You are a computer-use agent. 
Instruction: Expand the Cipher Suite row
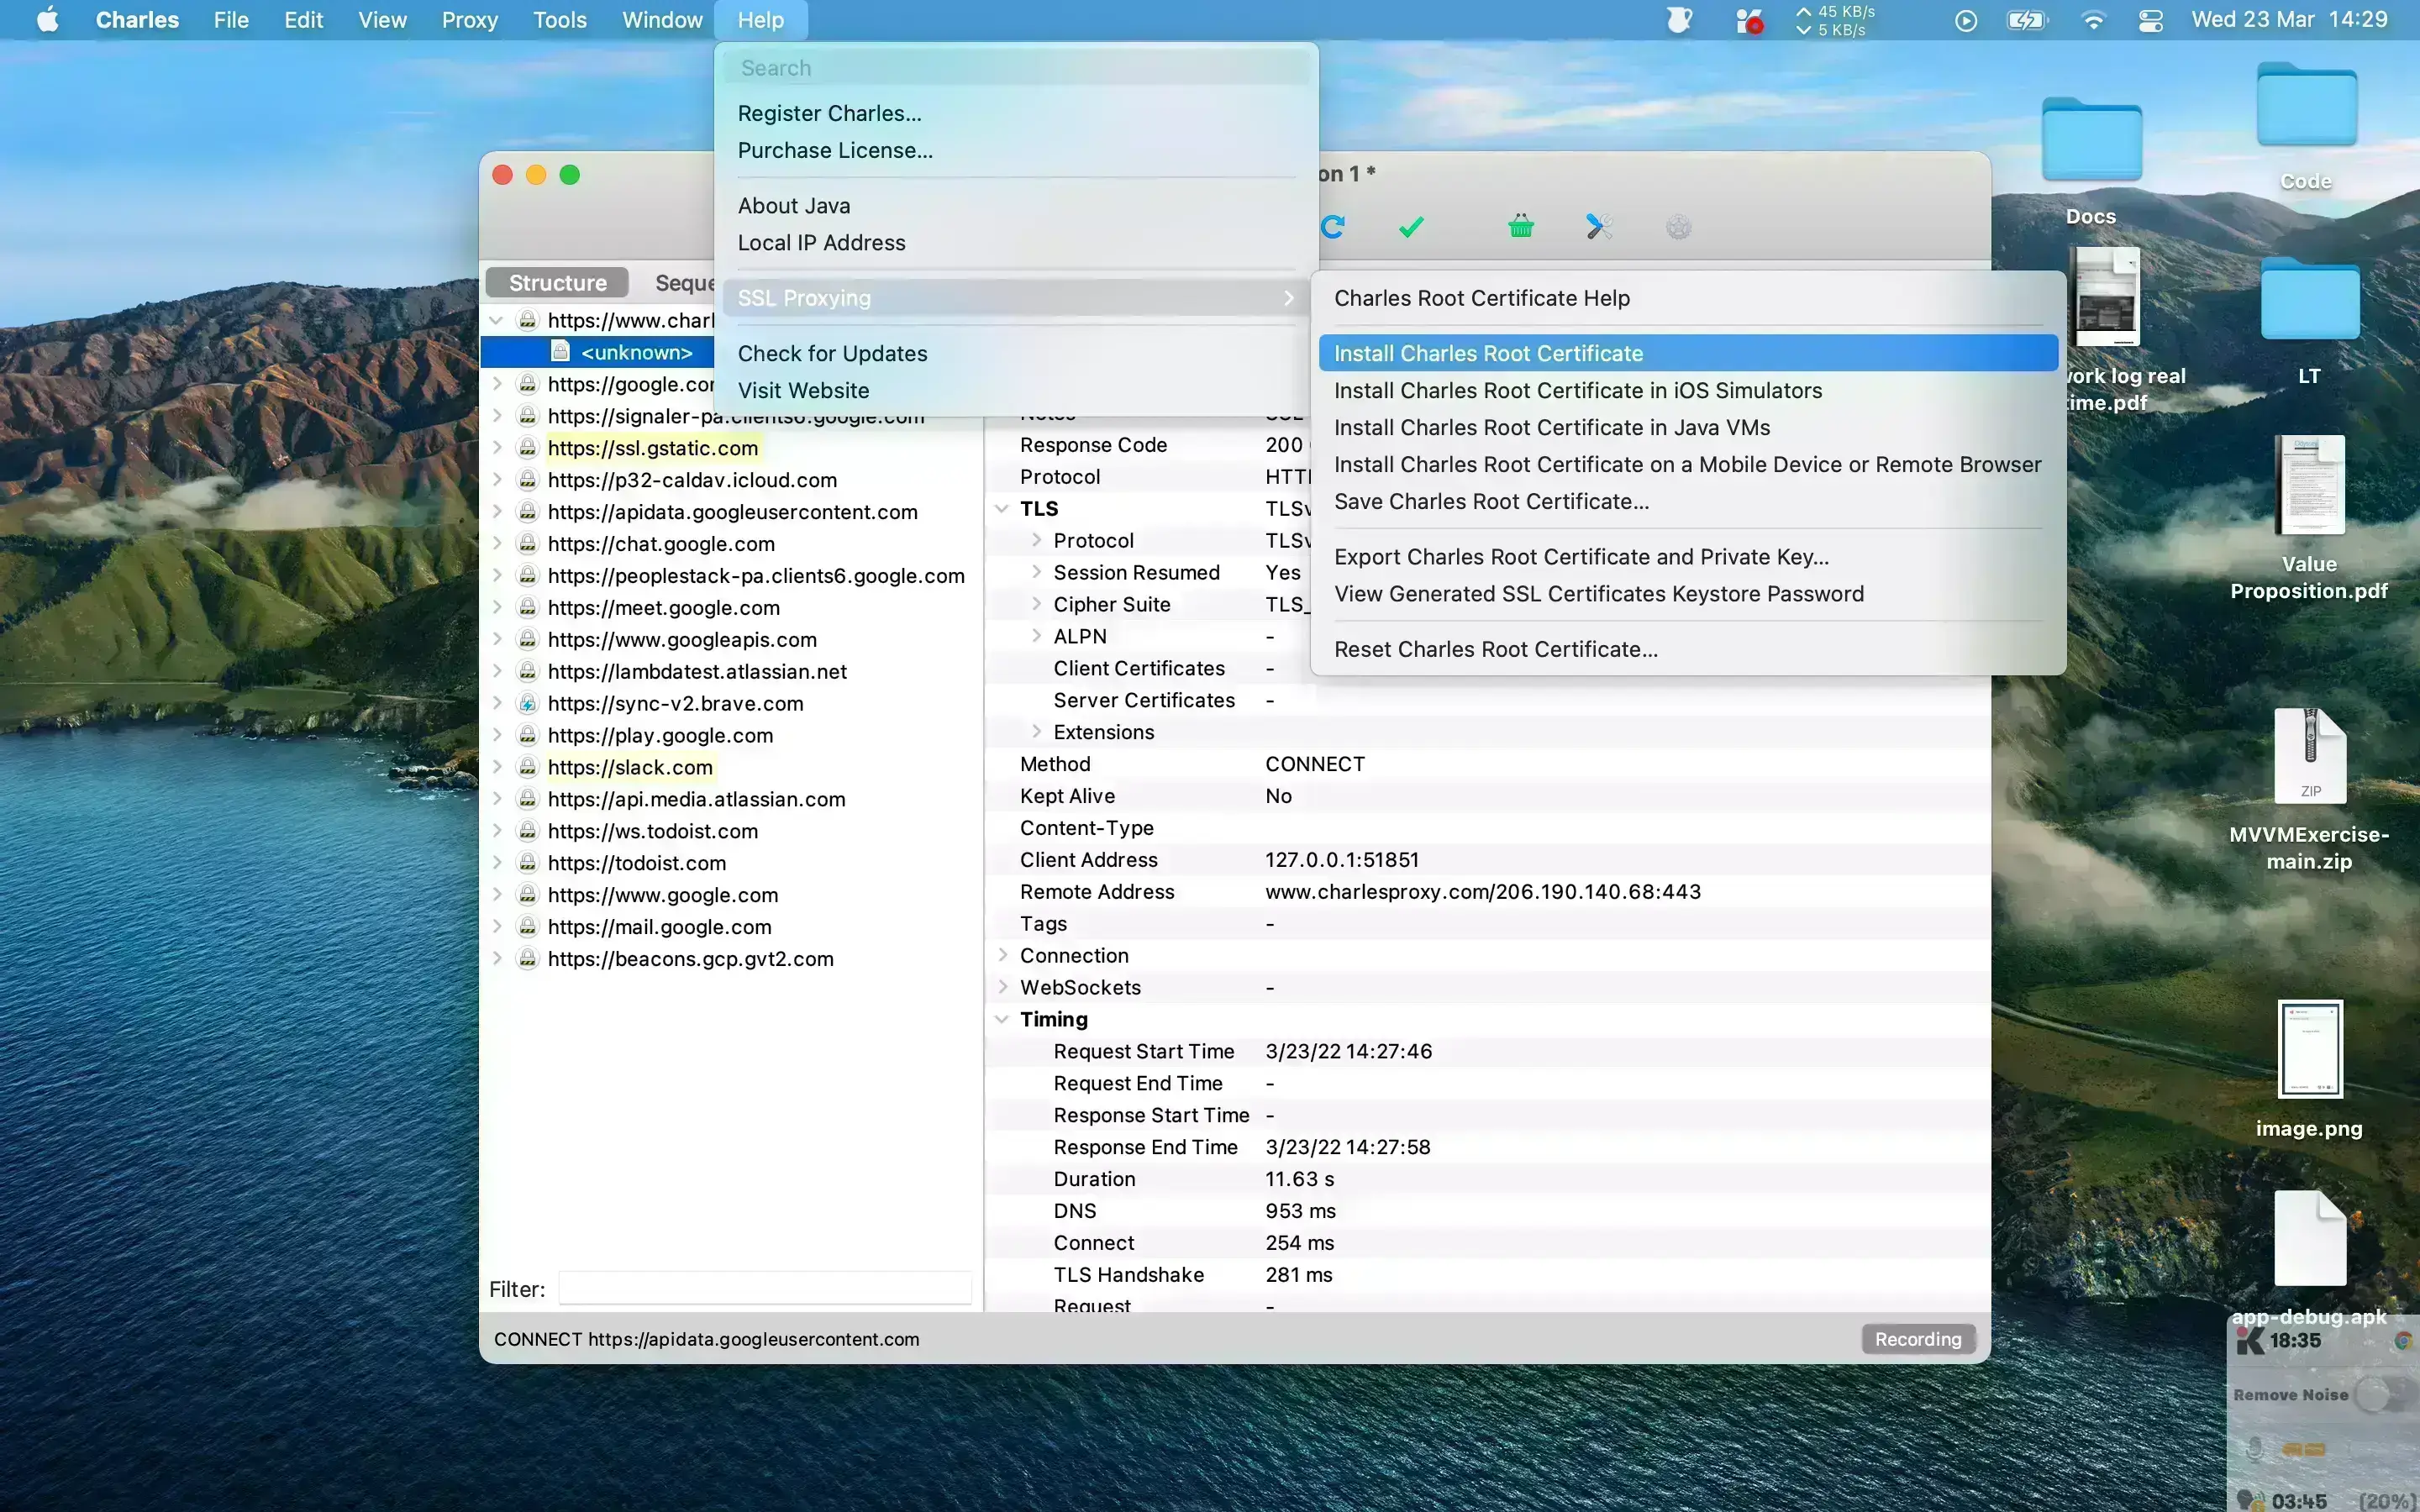(1036, 604)
